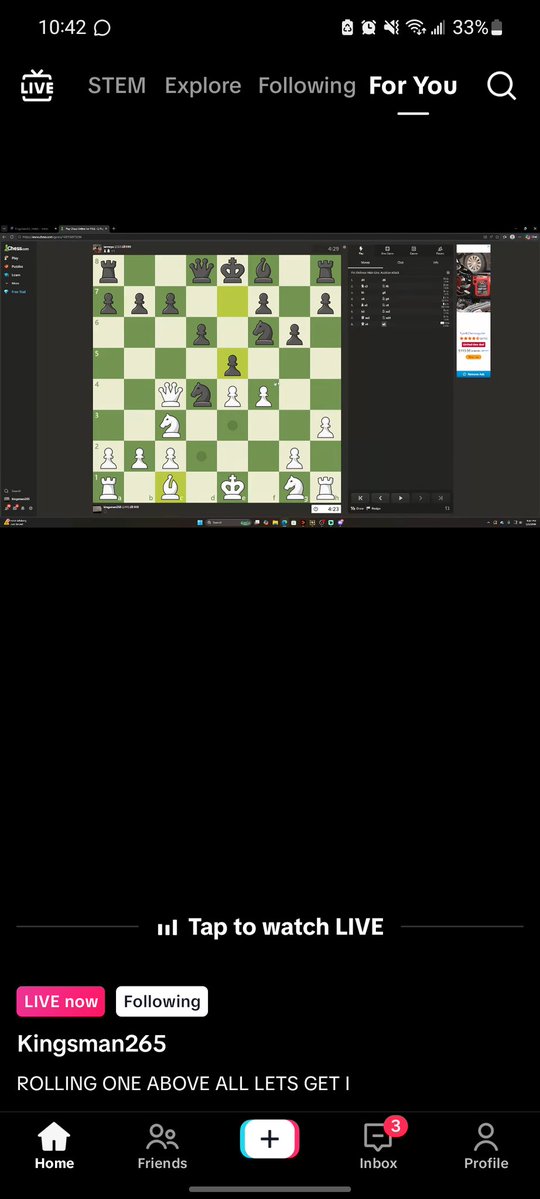Switch to the Following feed tab
This screenshot has width=540, height=1199.
(x=307, y=86)
